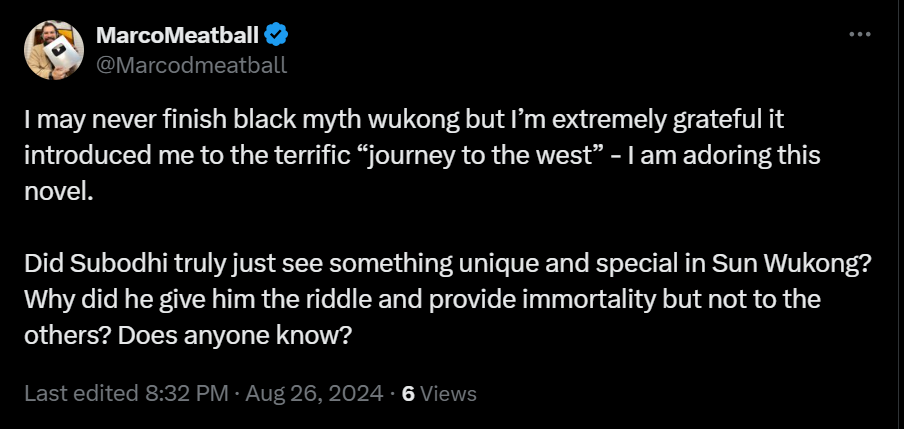Click the name Sun Wukong?
The width and height of the screenshot is (904, 429).
(x=791, y=265)
